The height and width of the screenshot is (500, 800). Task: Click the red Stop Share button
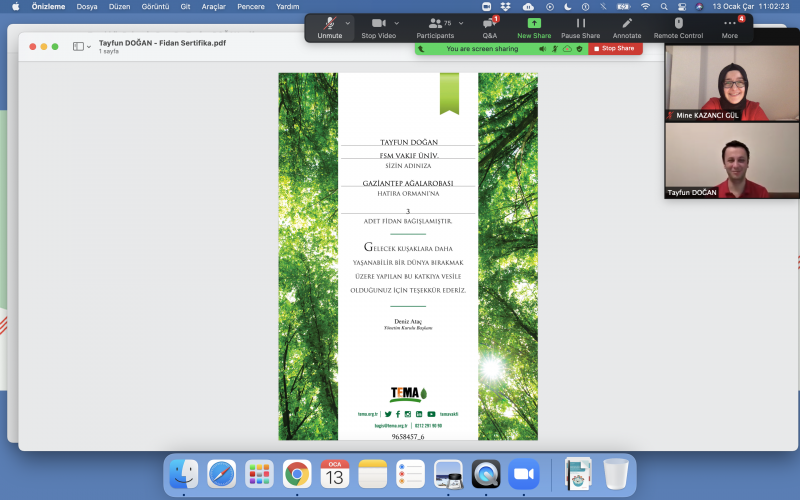click(615, 48)
